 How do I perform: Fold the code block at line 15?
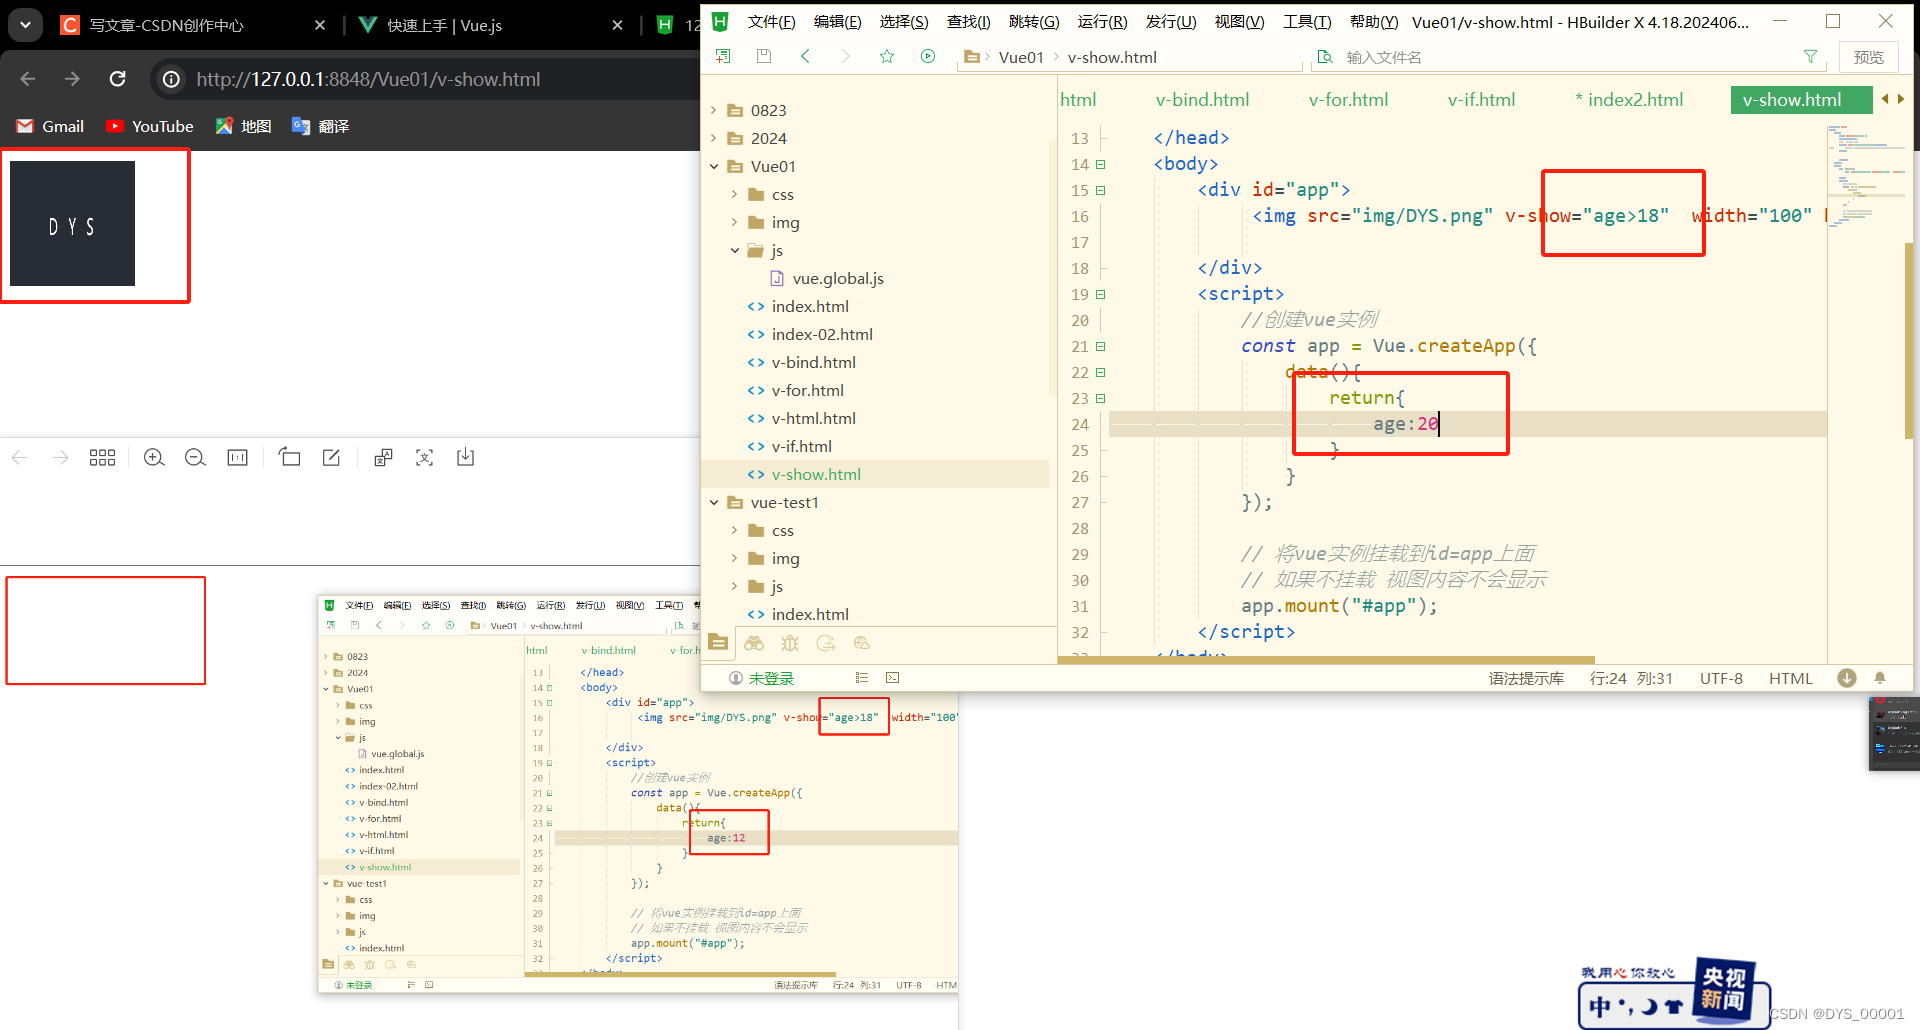tap(1101, 190)
